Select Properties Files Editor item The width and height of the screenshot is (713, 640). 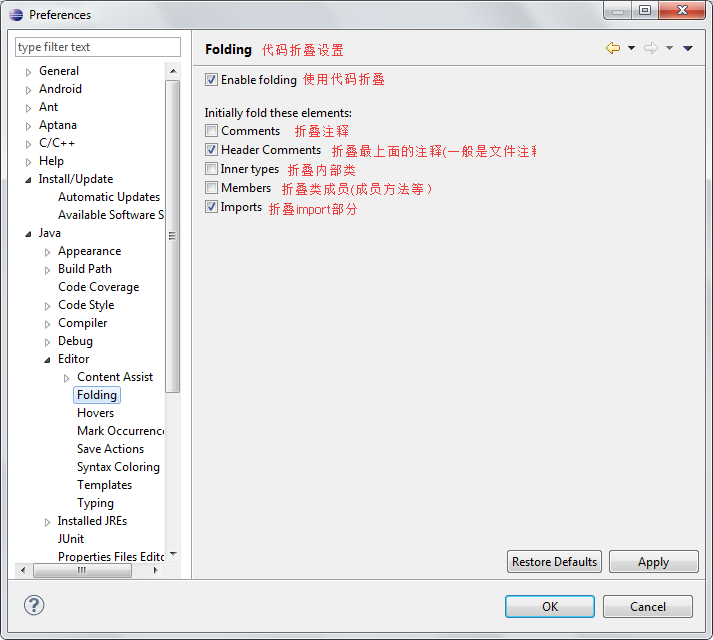tap(111, 557)
